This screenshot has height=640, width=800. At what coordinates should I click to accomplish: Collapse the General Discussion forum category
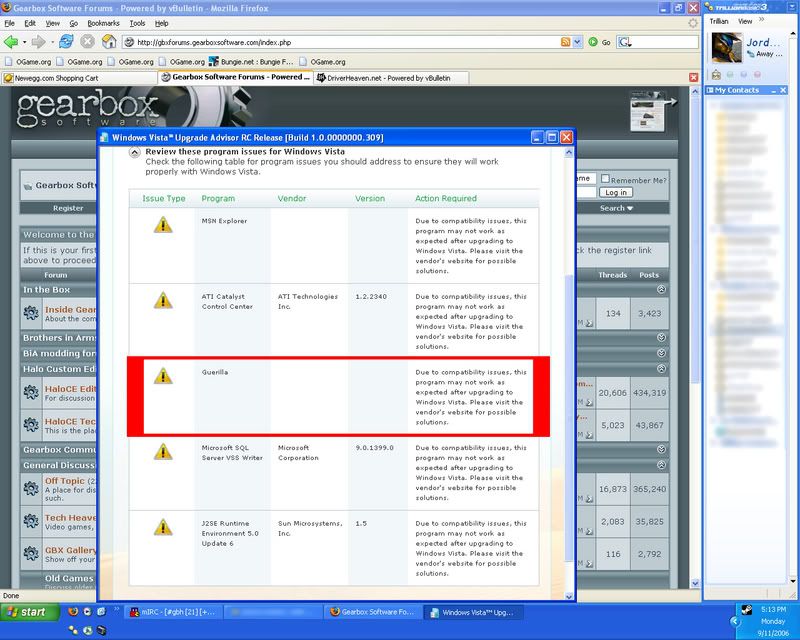click(661, 465)
